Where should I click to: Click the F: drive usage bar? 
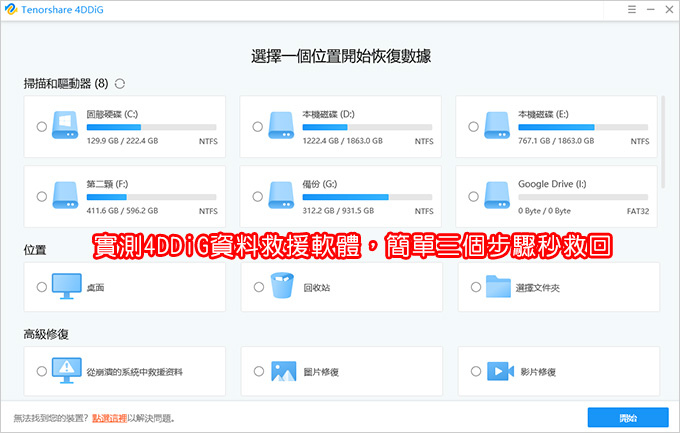point(151,197)
